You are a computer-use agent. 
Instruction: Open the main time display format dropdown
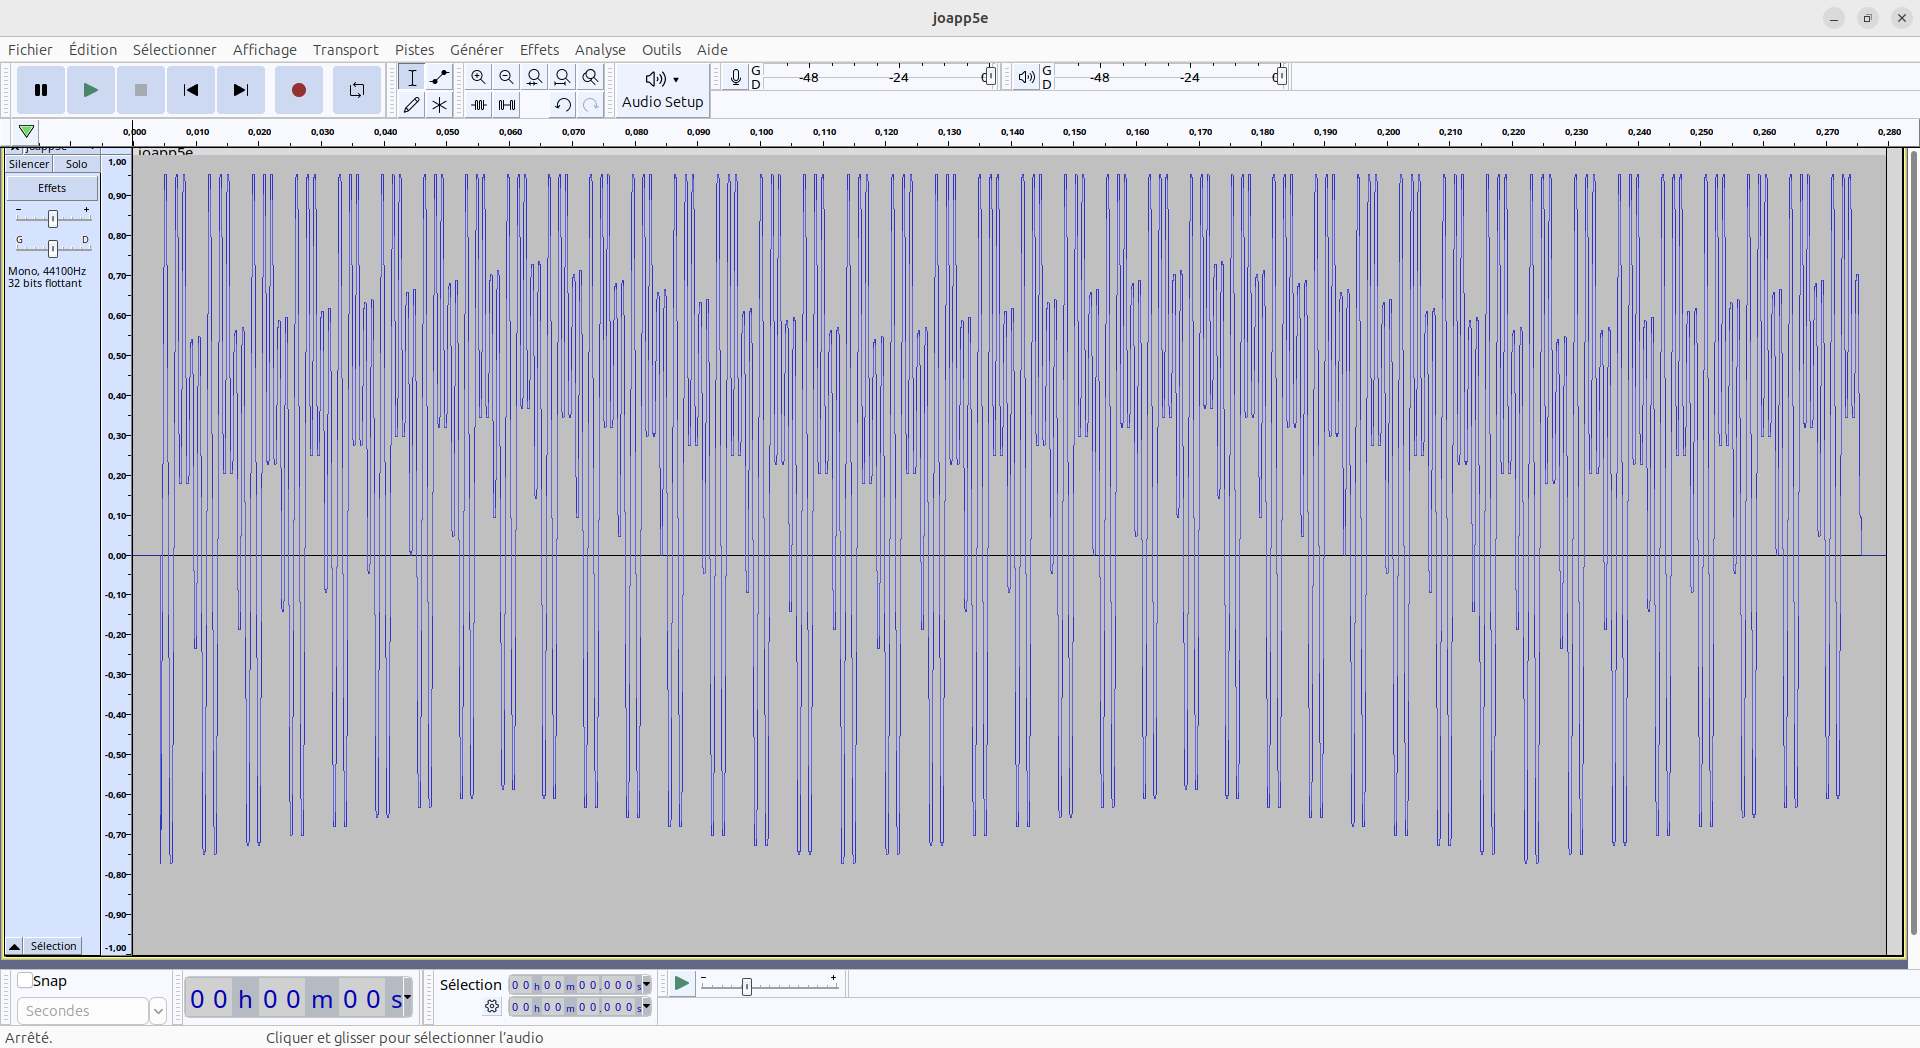click(x=407, y=998)
